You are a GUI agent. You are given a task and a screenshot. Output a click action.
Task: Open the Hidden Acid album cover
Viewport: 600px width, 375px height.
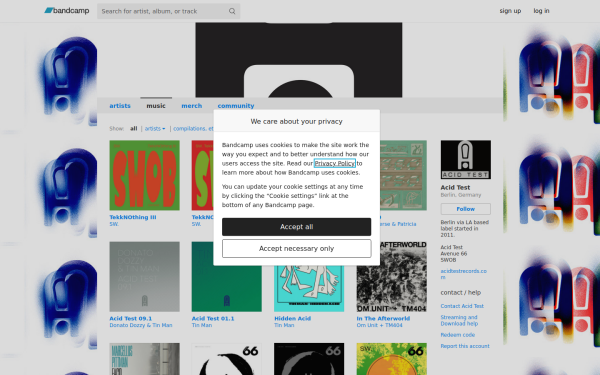point(309,289)
